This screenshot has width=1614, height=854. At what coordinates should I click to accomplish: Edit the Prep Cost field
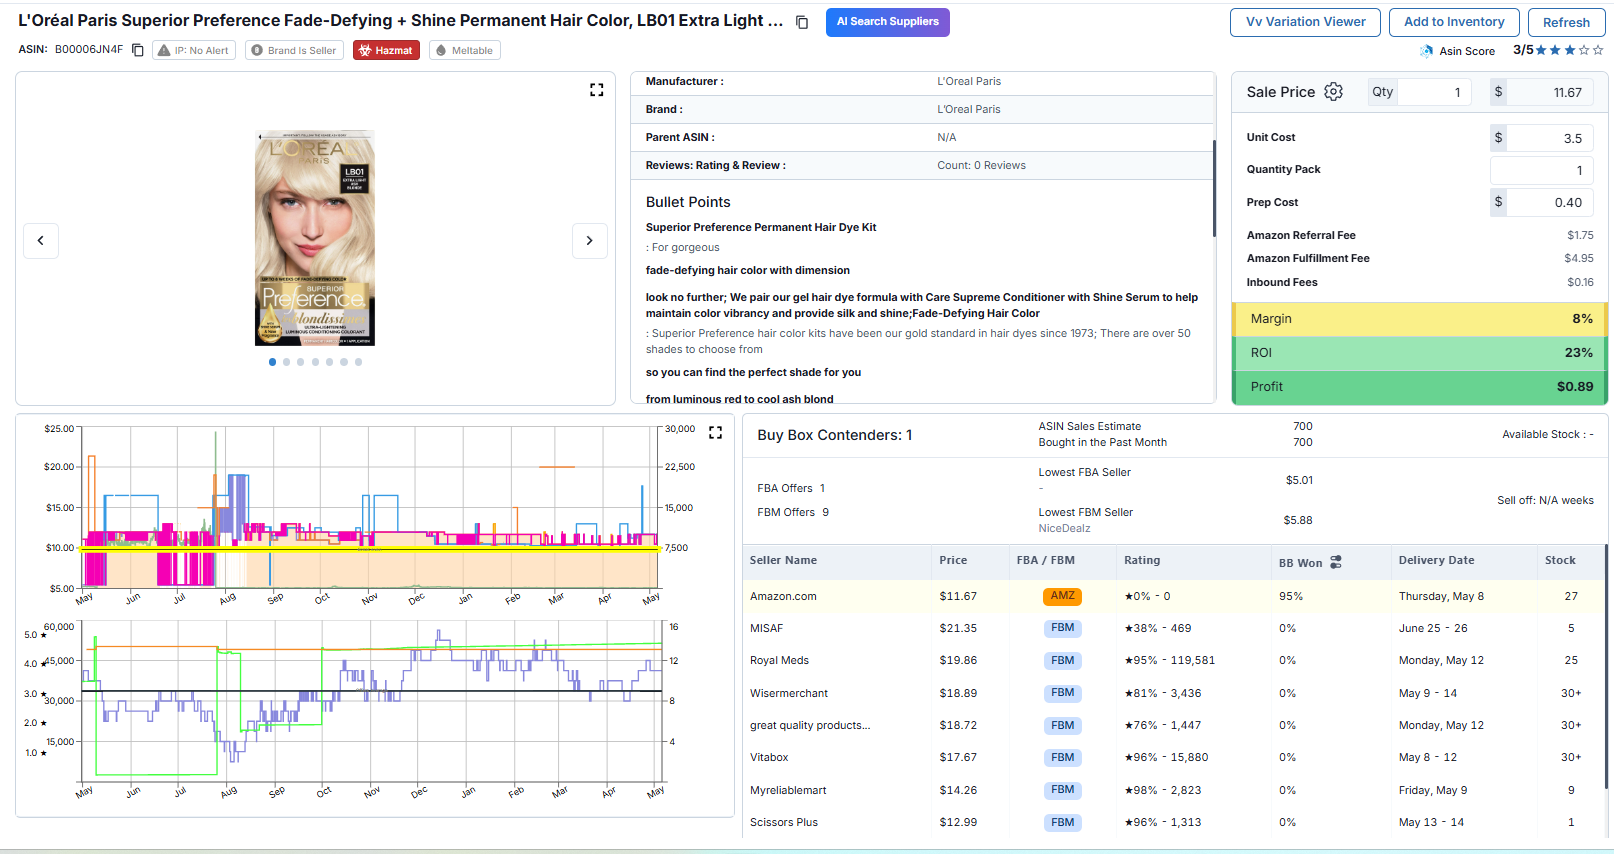point(1550,202)
